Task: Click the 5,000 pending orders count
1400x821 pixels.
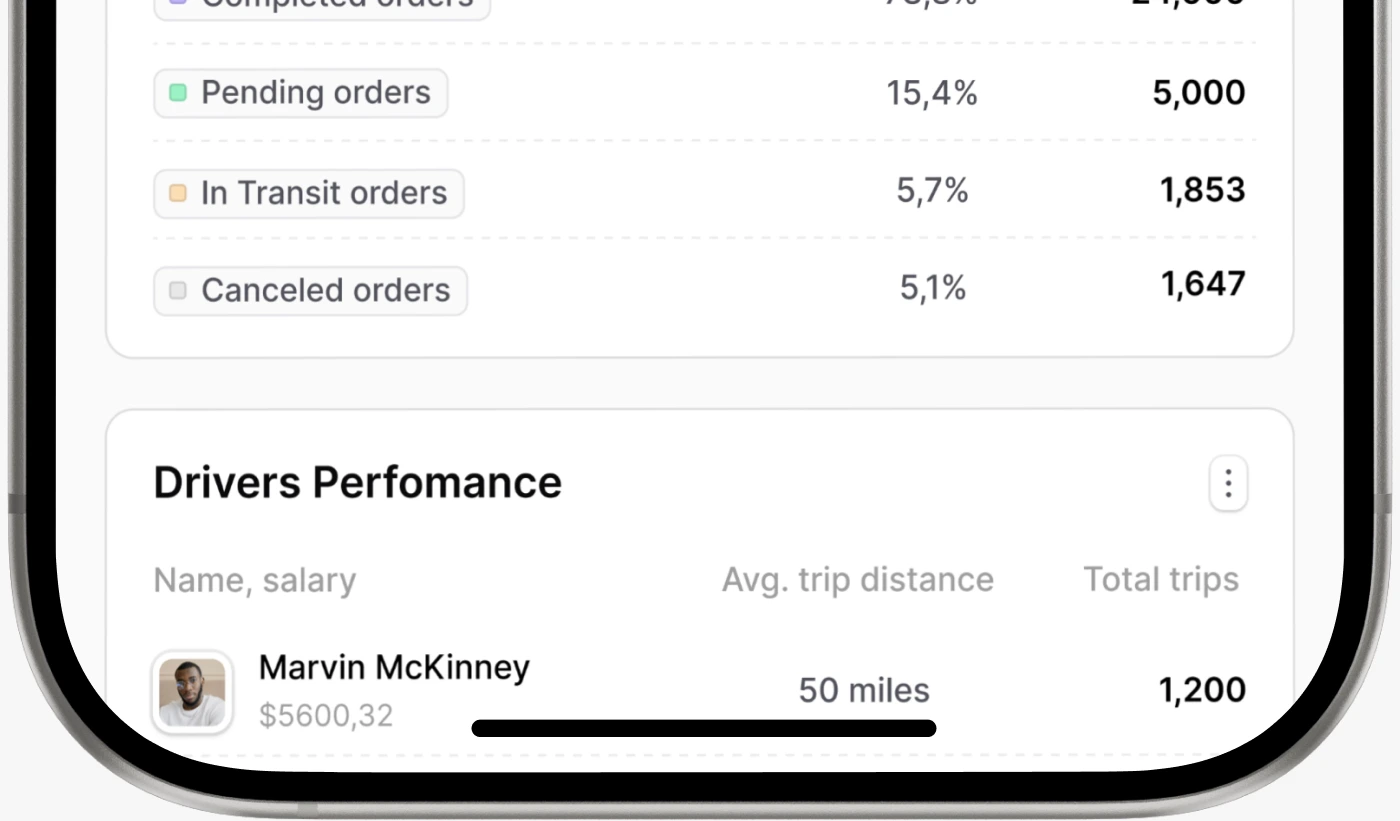Action: [x=1199, y=93]
